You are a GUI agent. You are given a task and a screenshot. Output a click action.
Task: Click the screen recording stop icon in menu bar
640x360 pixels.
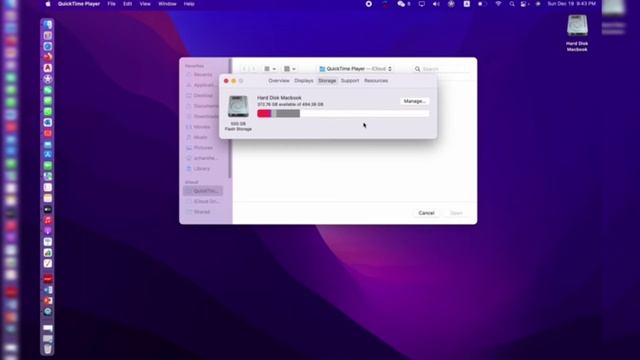369,4
